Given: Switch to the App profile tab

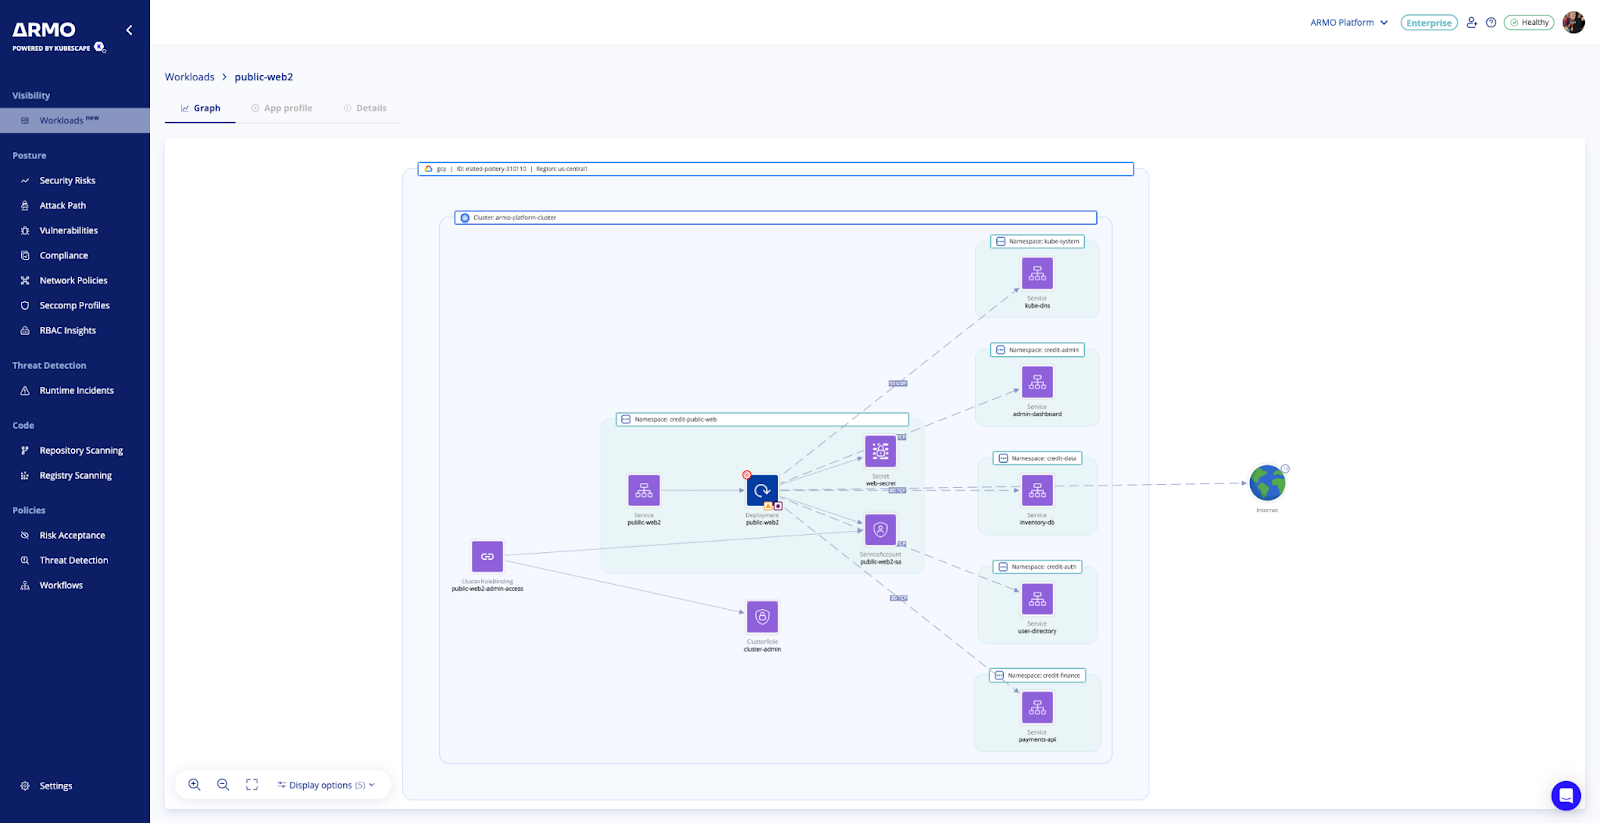Looking at the screenshot, I should (x=282, y=108).
